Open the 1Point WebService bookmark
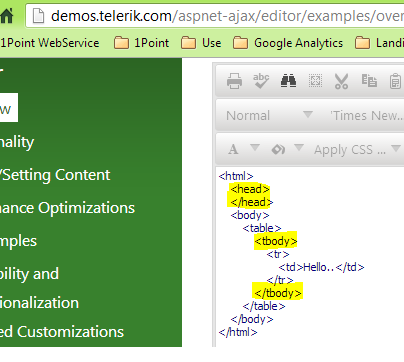404x362 pixels. coord(50,43)
